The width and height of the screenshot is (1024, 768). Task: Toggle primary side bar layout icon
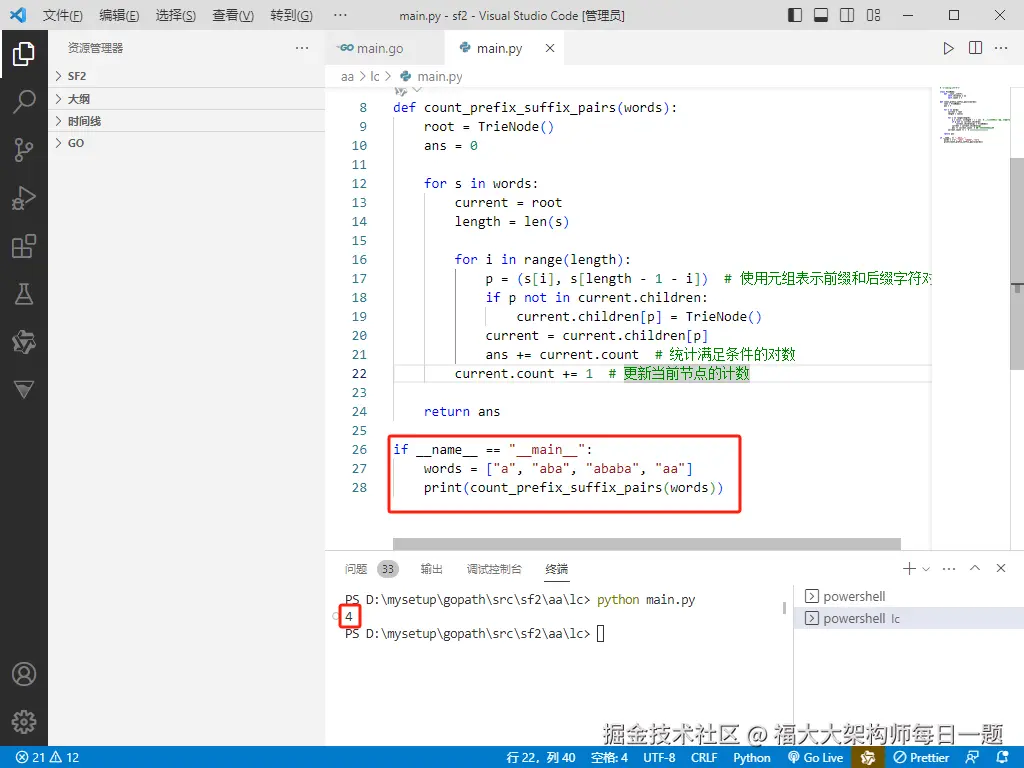tap(795, 15)
